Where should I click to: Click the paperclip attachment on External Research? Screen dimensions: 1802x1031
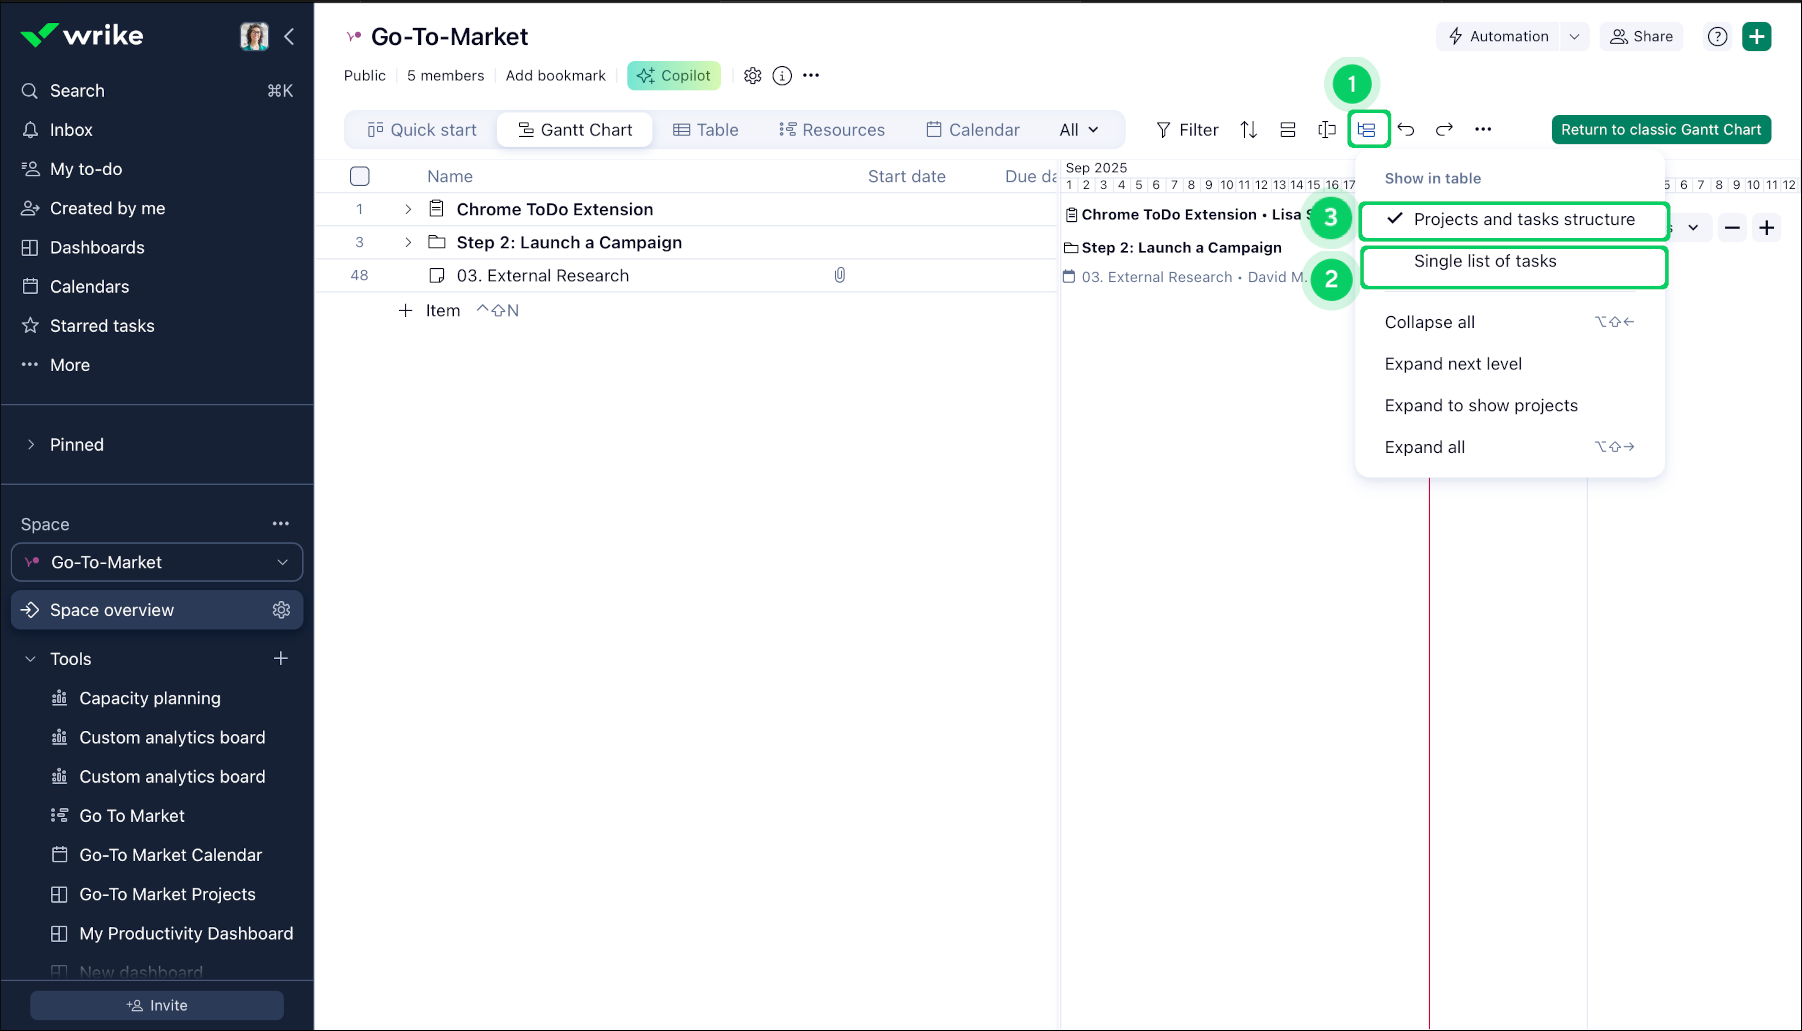(x=839, y=275)
